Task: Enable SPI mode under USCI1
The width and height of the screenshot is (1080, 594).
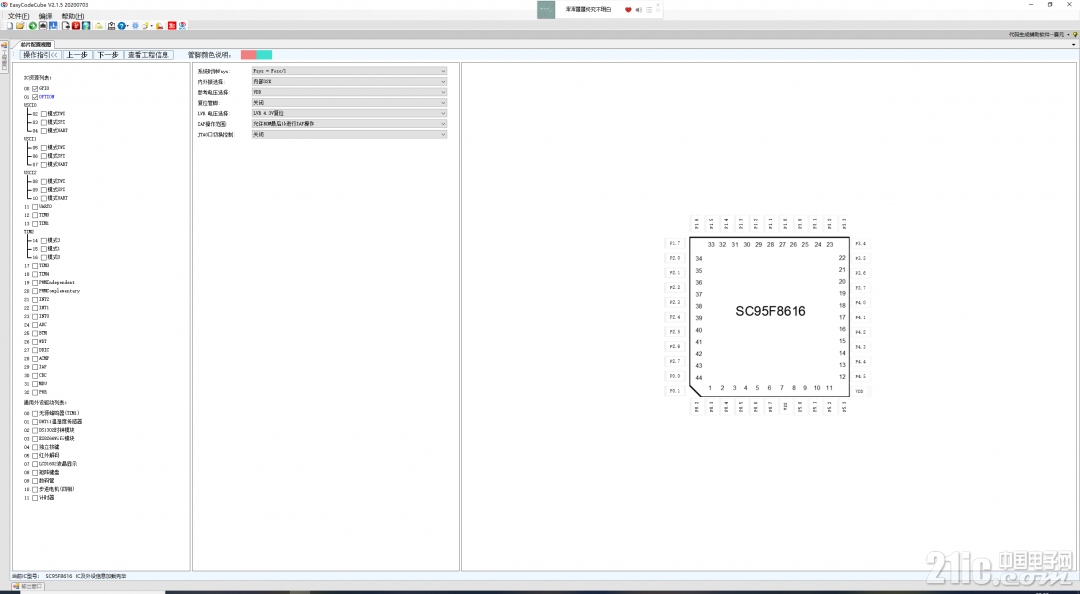Action: (x=44, y=156)
